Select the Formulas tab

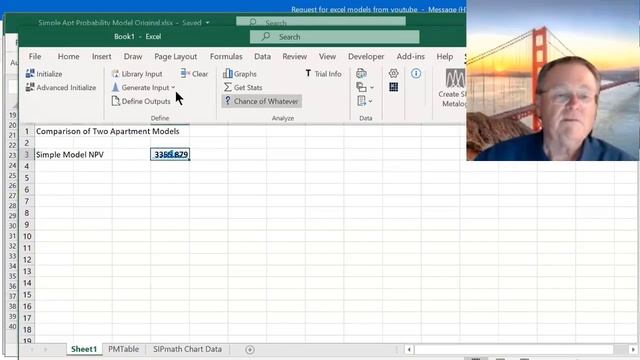tap(226, 56)
